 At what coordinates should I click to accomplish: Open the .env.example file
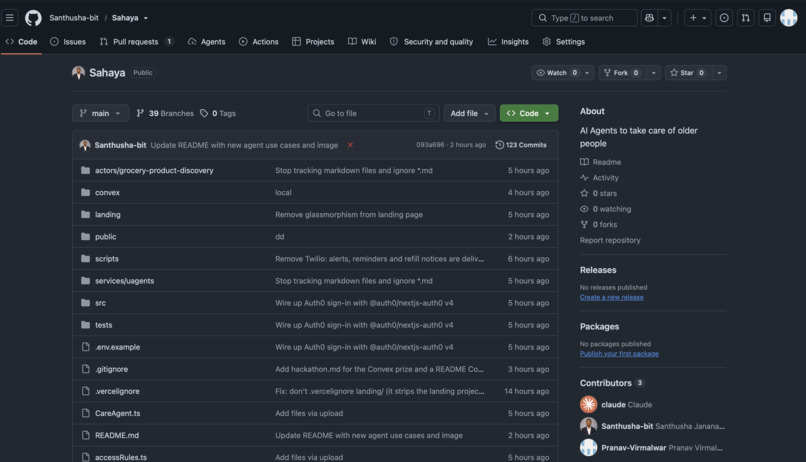pyautogui.click(x=117, y=347)
